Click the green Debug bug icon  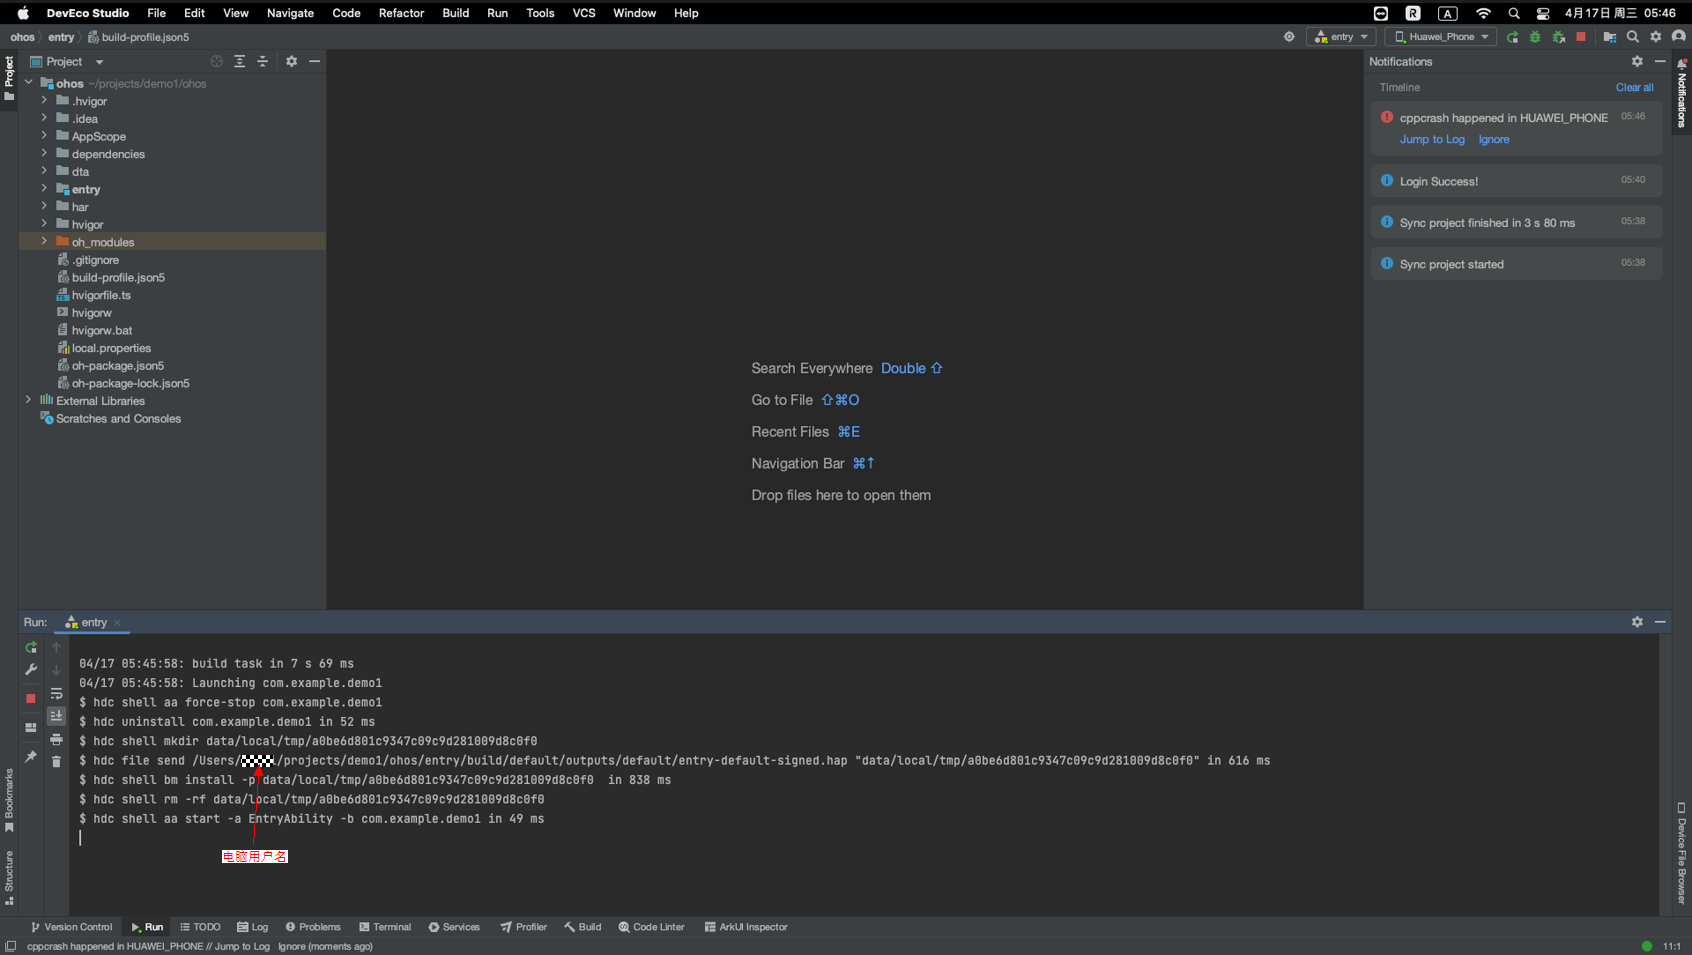point(1535,37)
